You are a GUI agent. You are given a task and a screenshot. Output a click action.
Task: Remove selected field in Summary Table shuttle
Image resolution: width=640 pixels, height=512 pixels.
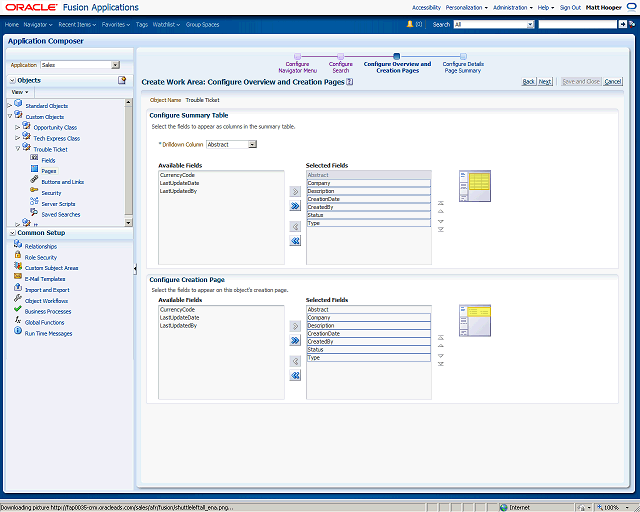[x=295, y=227]
